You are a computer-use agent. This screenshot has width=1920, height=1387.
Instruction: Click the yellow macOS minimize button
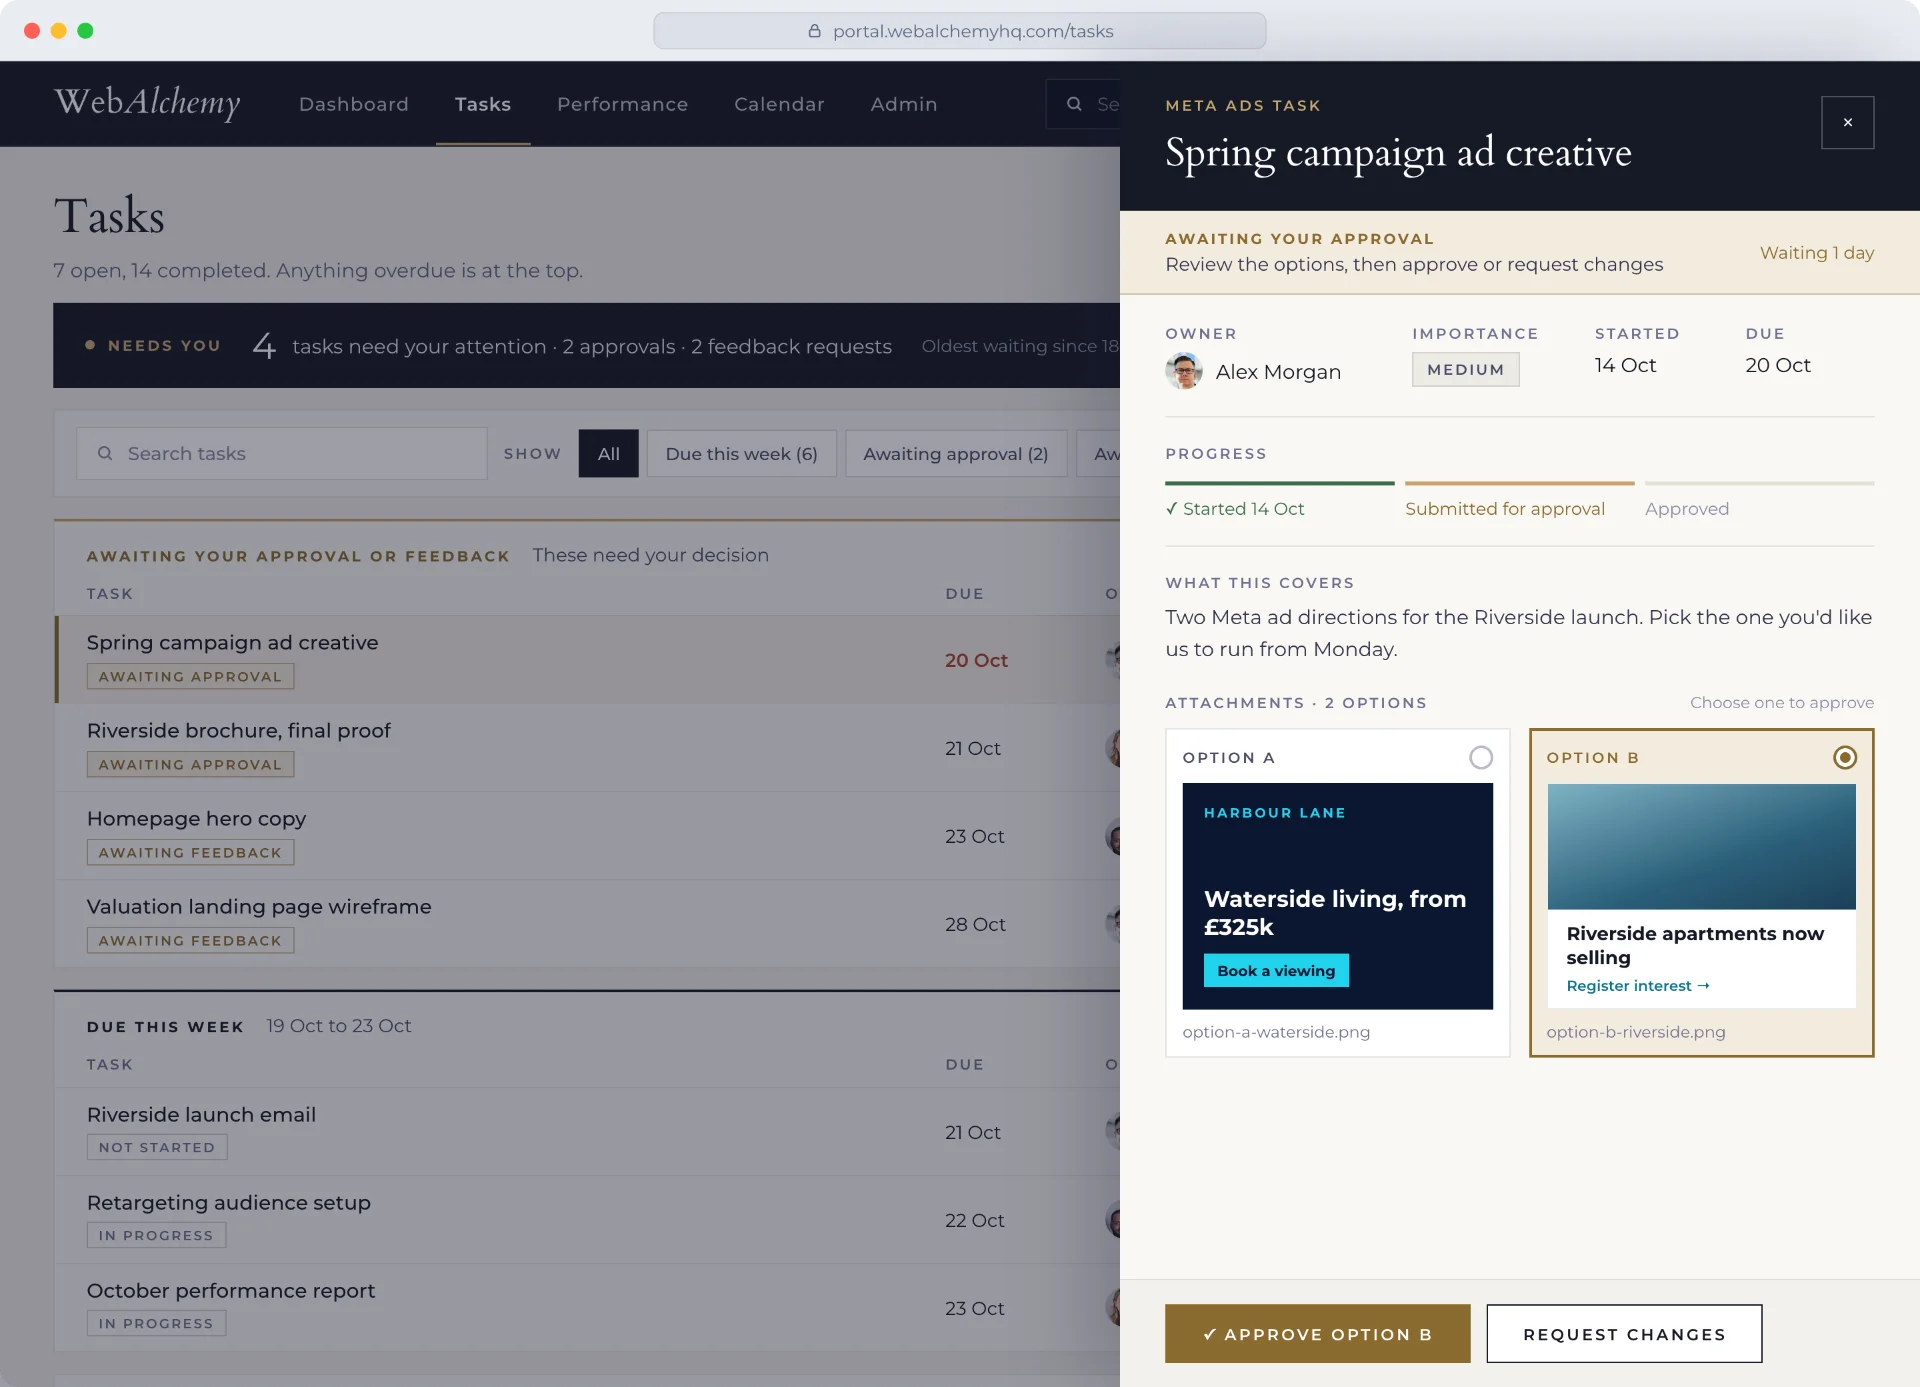tap(58, 31)
